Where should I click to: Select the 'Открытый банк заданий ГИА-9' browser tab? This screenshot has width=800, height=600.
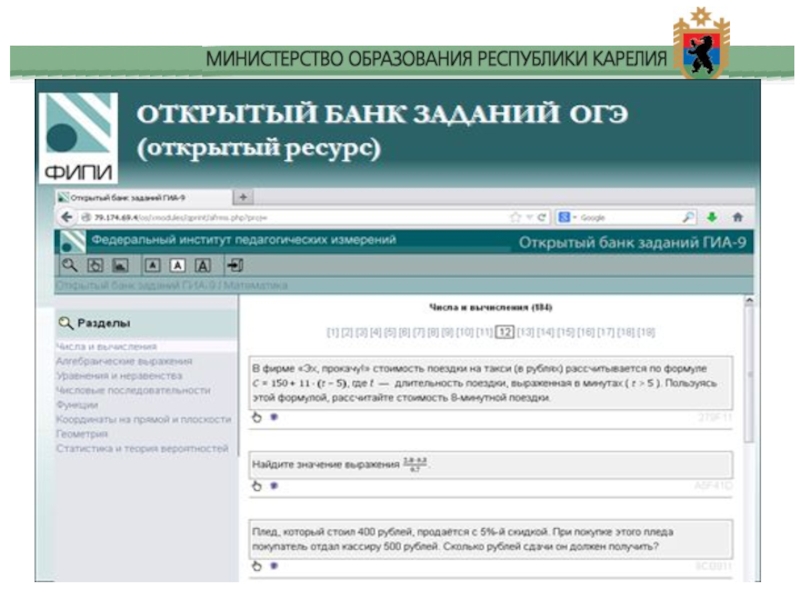click(x=143, y=197)
